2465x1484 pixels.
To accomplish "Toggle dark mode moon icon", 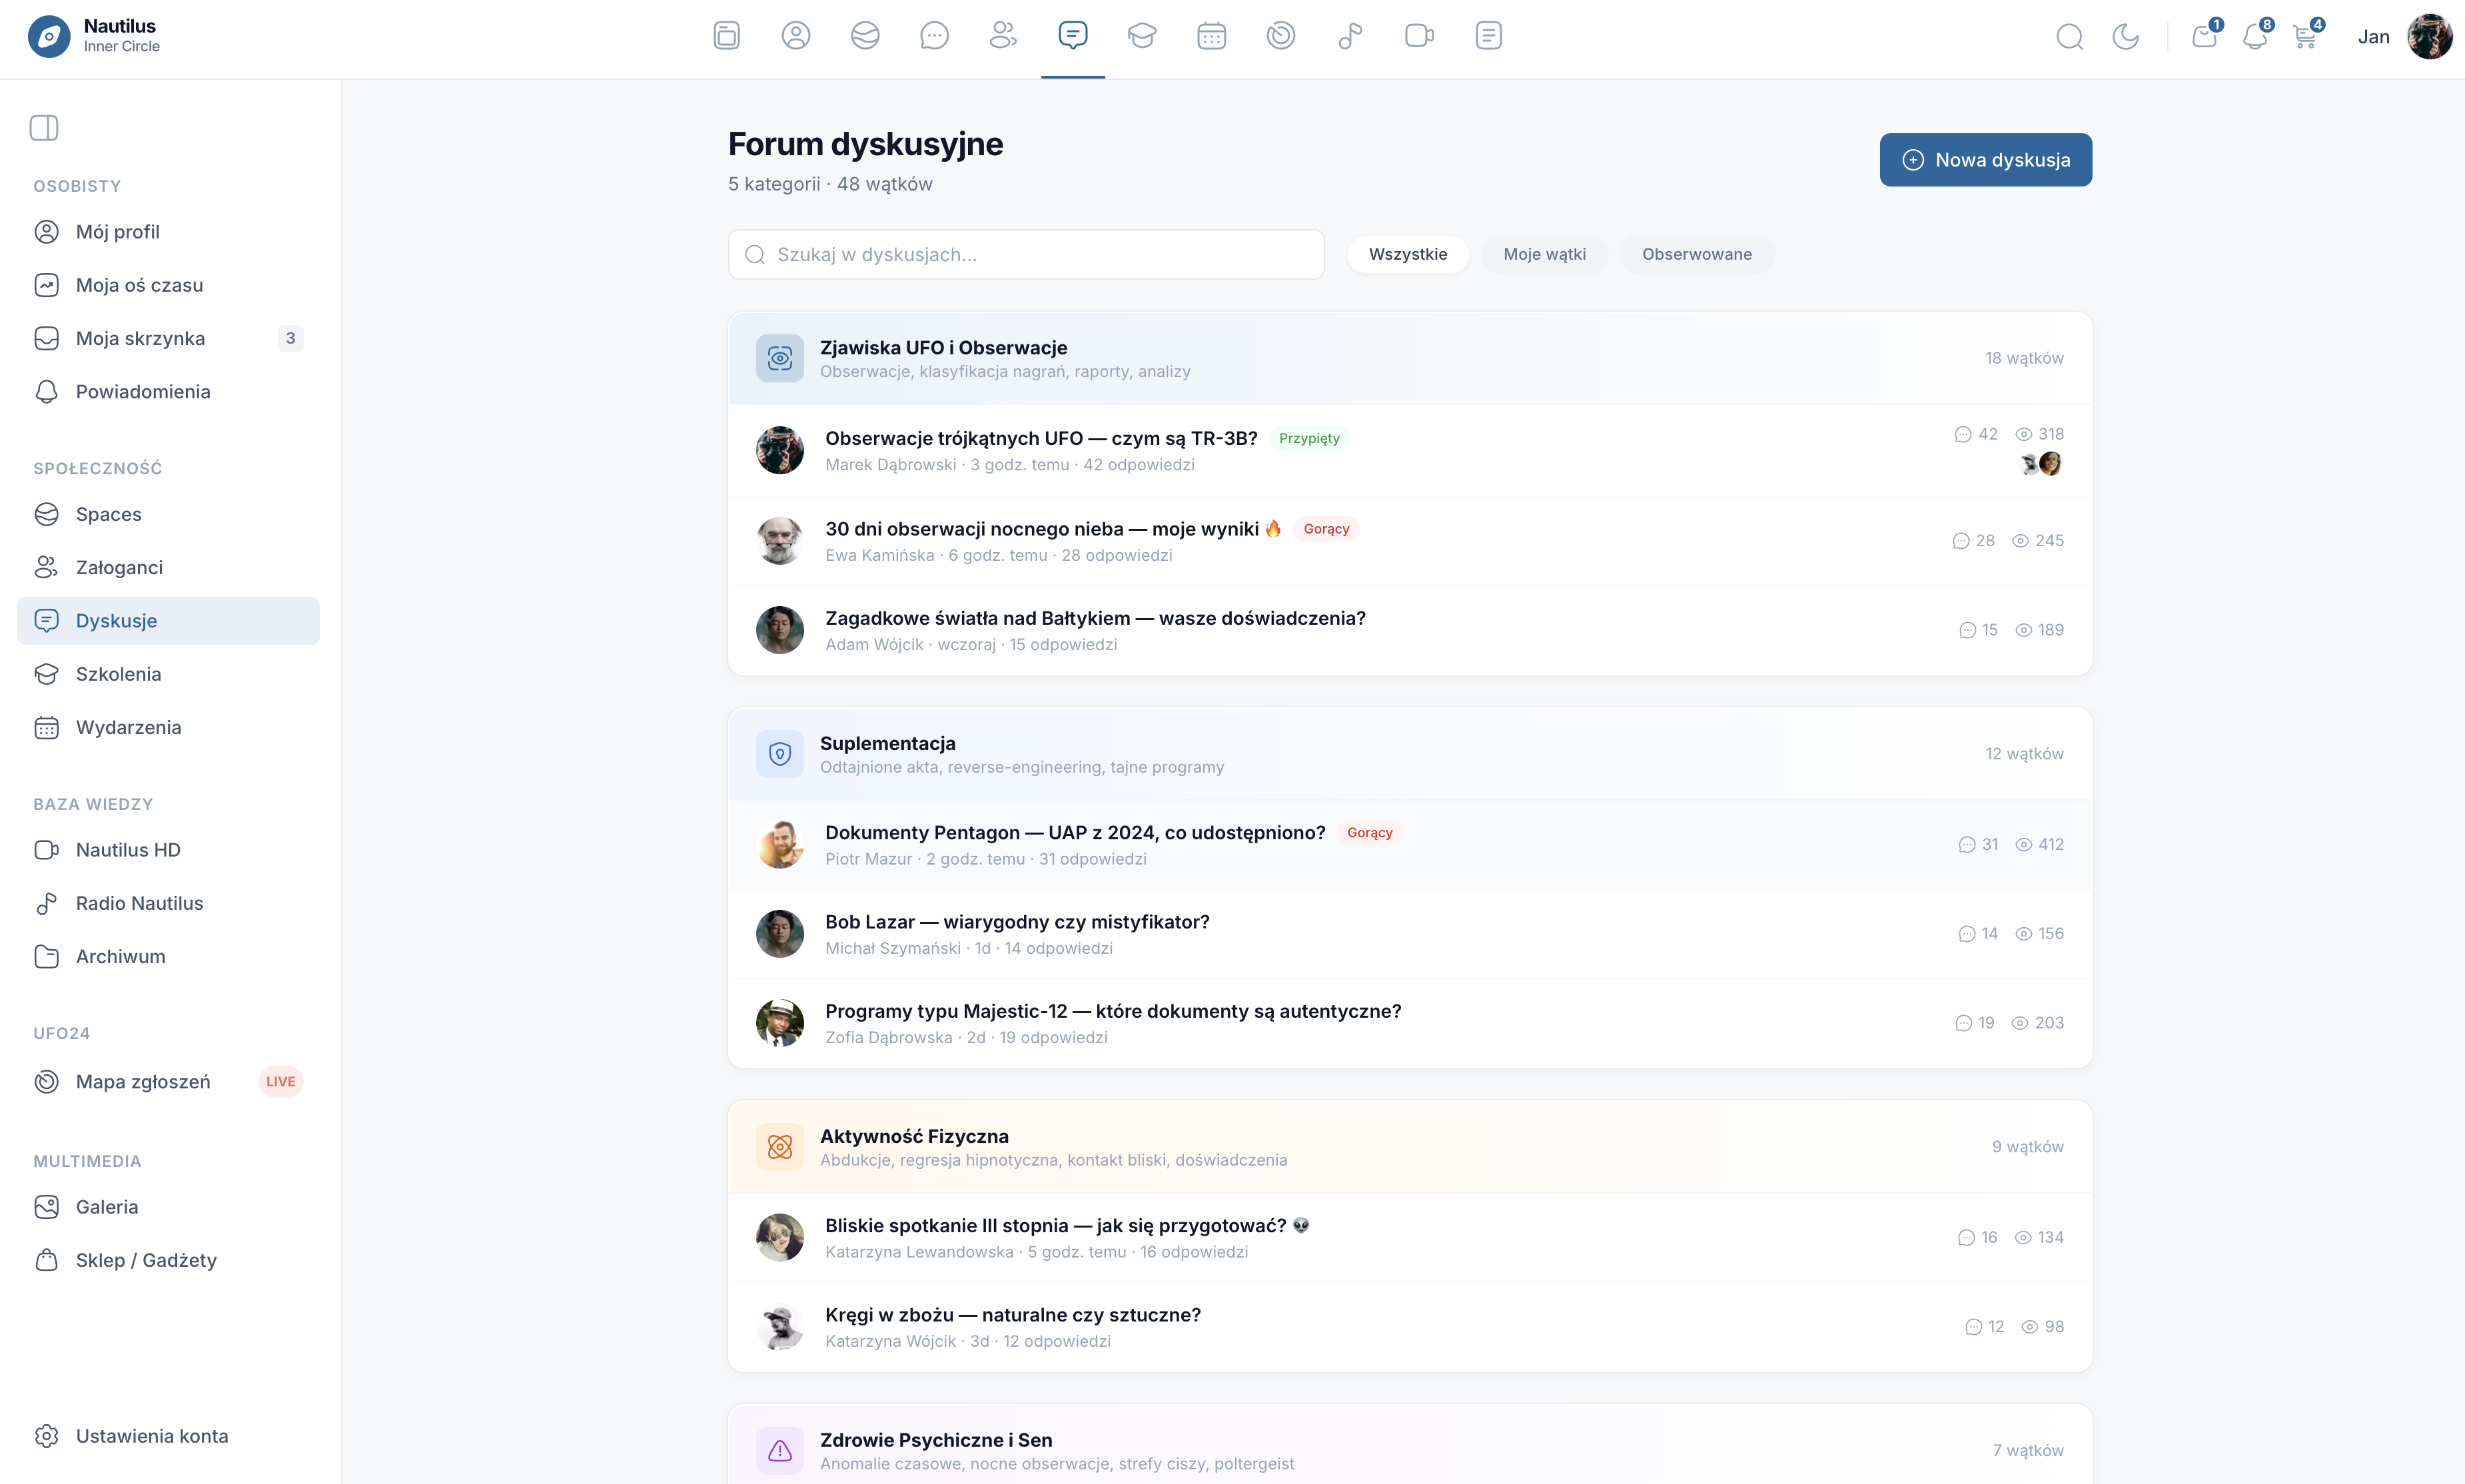I will pyautogui.click(x=2125, y=37).
